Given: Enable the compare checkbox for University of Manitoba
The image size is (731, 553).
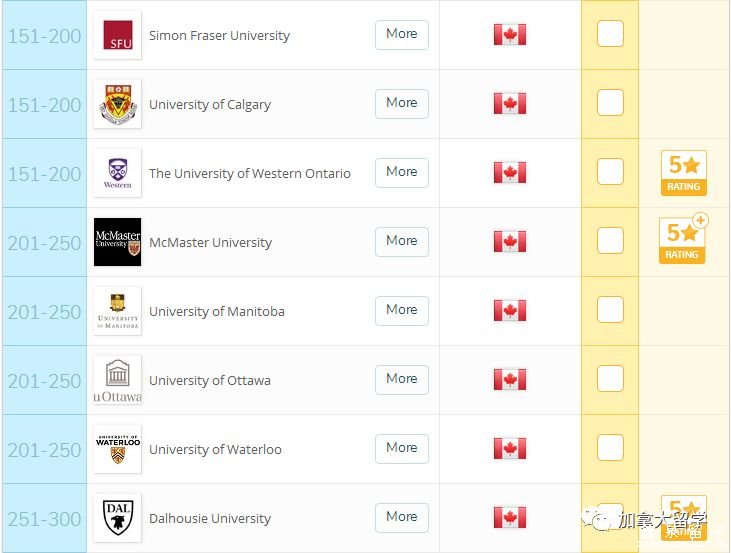Looking at the screenshot, I should 610,310.
